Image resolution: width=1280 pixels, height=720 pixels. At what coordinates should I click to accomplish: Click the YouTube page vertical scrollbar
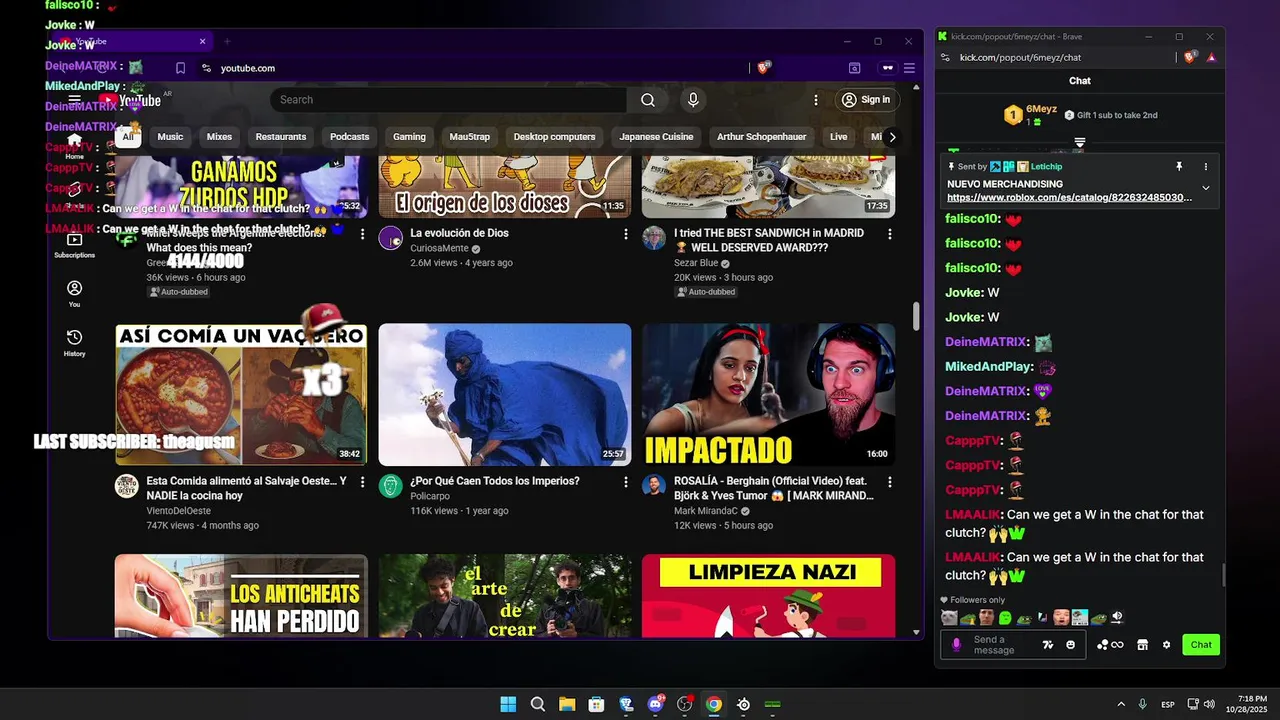pos(916,316)
